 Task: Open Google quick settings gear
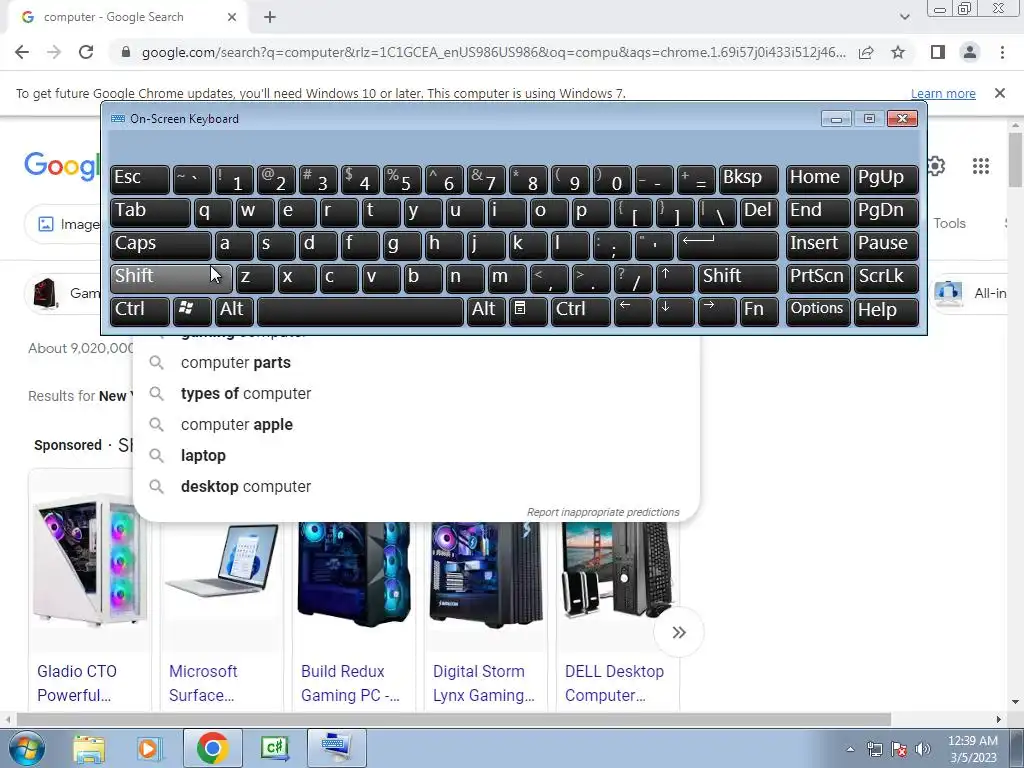coord(936,167)
